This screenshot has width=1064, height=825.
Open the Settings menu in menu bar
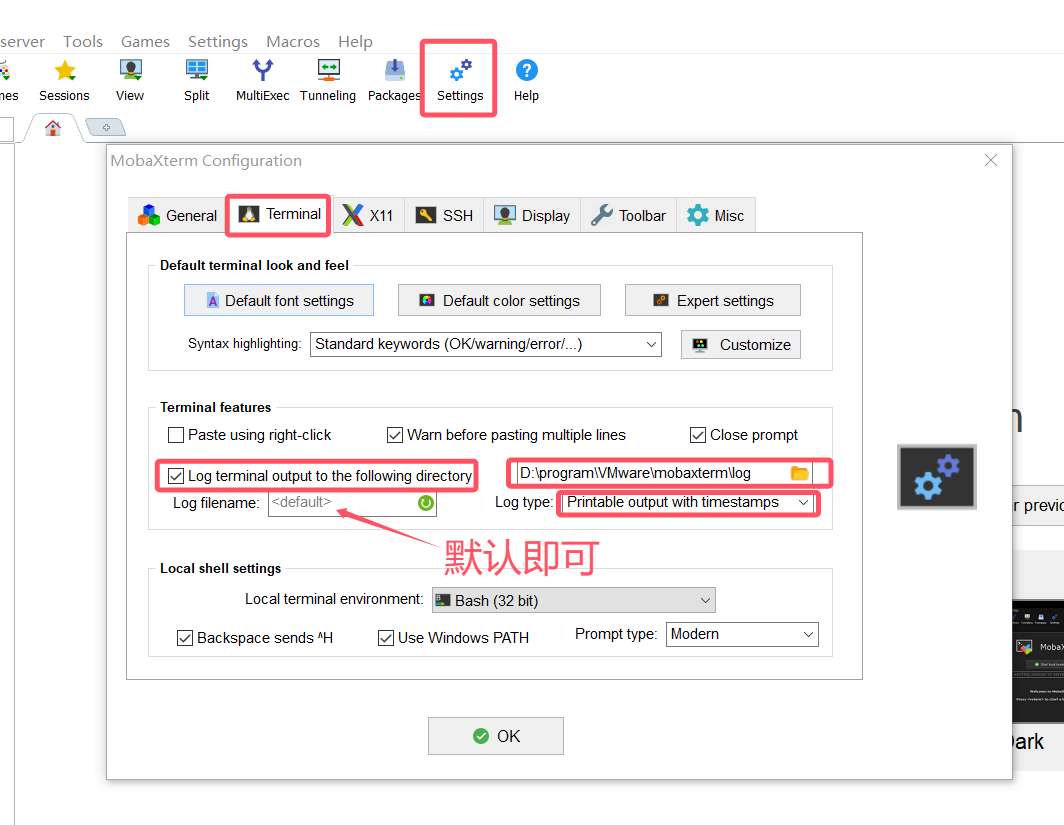point(218,41)
